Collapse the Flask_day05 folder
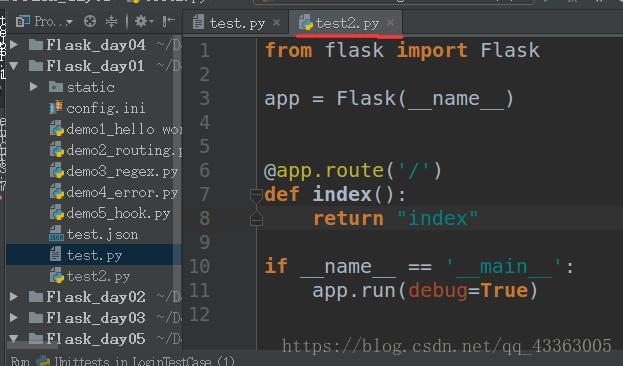The image size is (623, 366). pyautogui.click(x=14, y=339)
